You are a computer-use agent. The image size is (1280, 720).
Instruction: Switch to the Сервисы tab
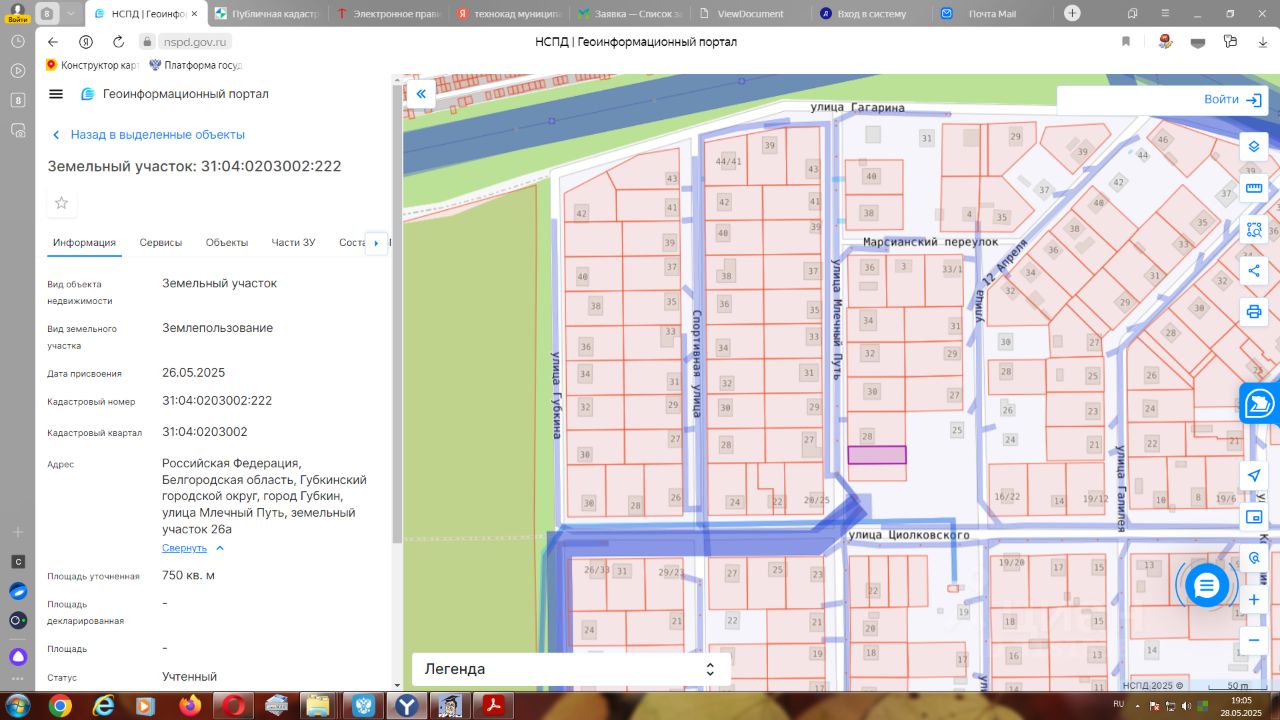point(160,243)
